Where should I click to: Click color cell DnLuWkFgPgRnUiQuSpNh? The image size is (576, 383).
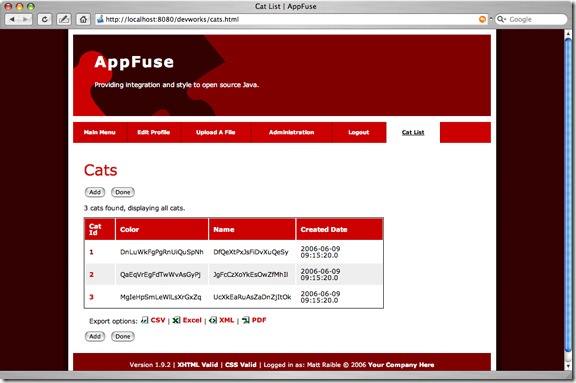click(x=162, y=252)
